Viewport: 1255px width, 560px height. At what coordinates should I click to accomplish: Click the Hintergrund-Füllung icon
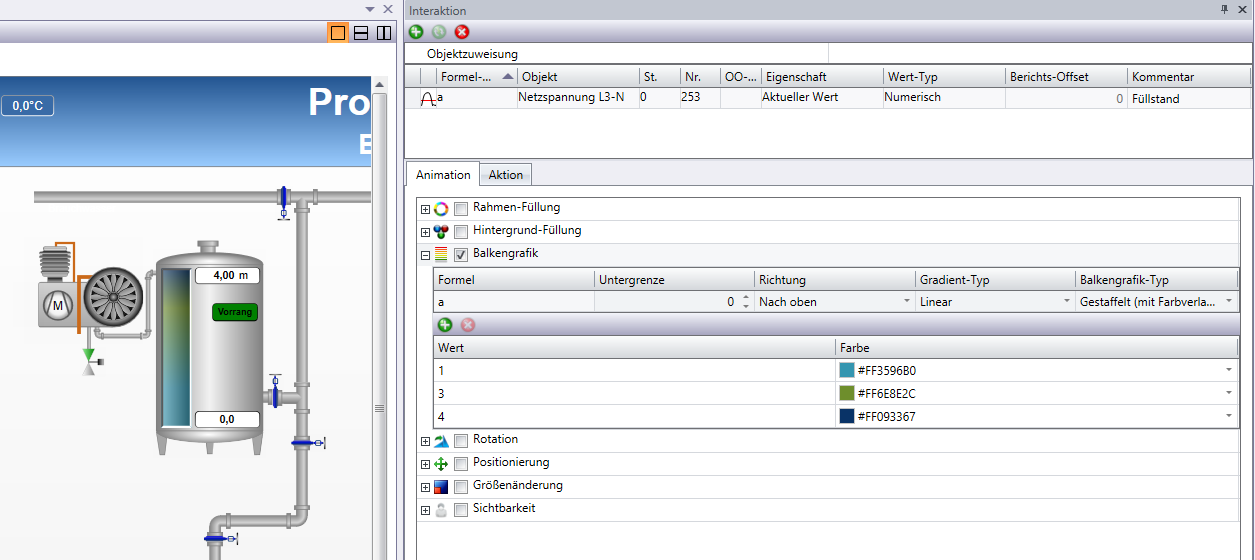coord(441,232)
